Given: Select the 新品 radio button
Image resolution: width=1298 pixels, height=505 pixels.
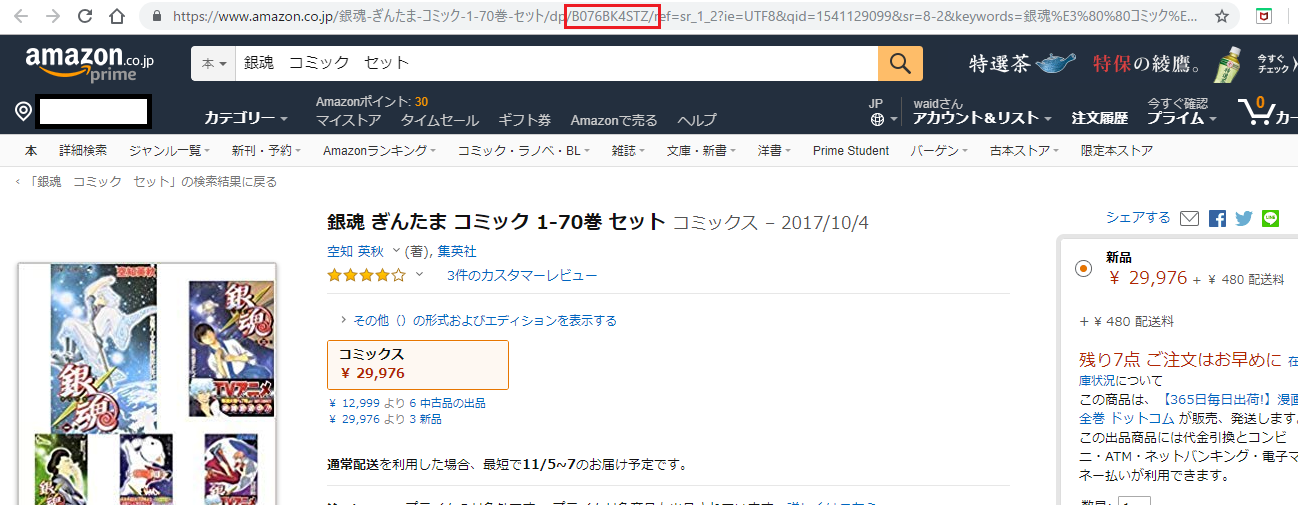Looking at the screenshot, I should tap(1083, 268).
